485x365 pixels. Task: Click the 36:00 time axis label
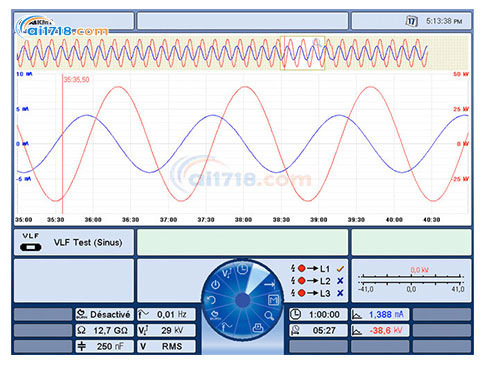point(93,220)
